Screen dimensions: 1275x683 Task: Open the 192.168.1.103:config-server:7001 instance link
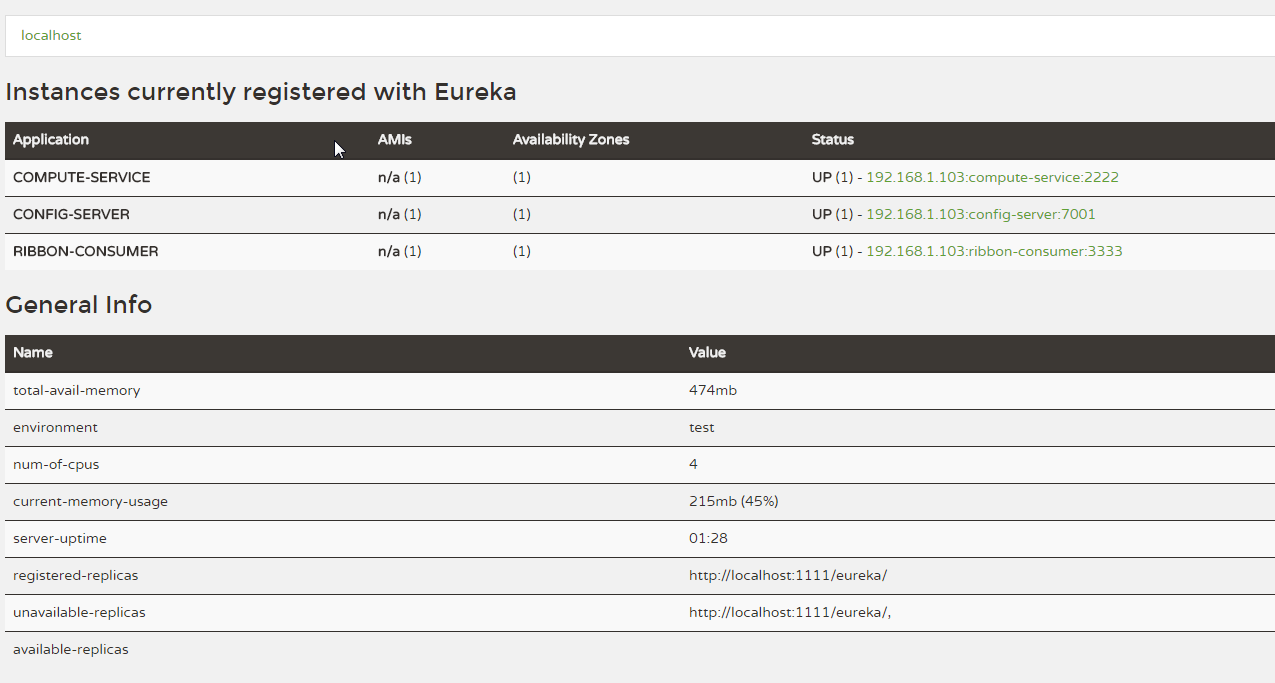[x=981, y=214]
